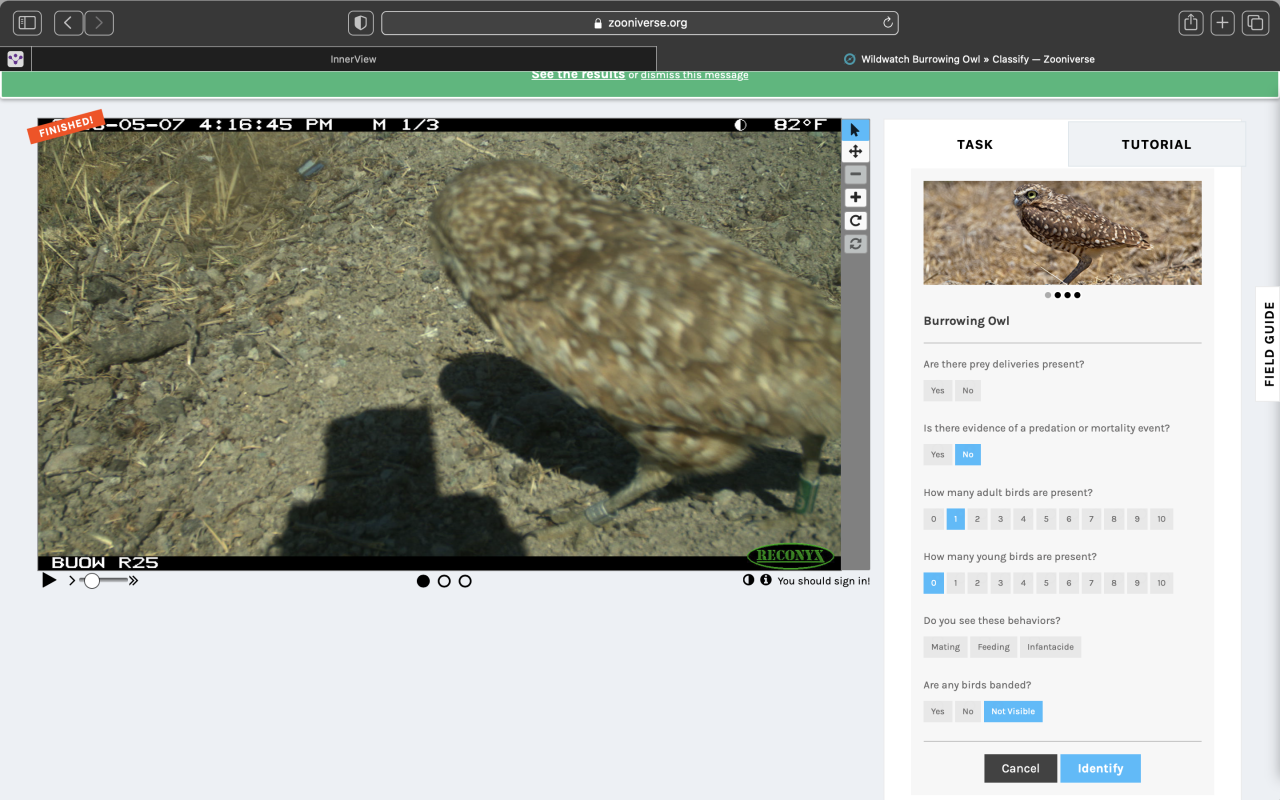Click the Burrowing Owl example photo

tap(1062, 233)
